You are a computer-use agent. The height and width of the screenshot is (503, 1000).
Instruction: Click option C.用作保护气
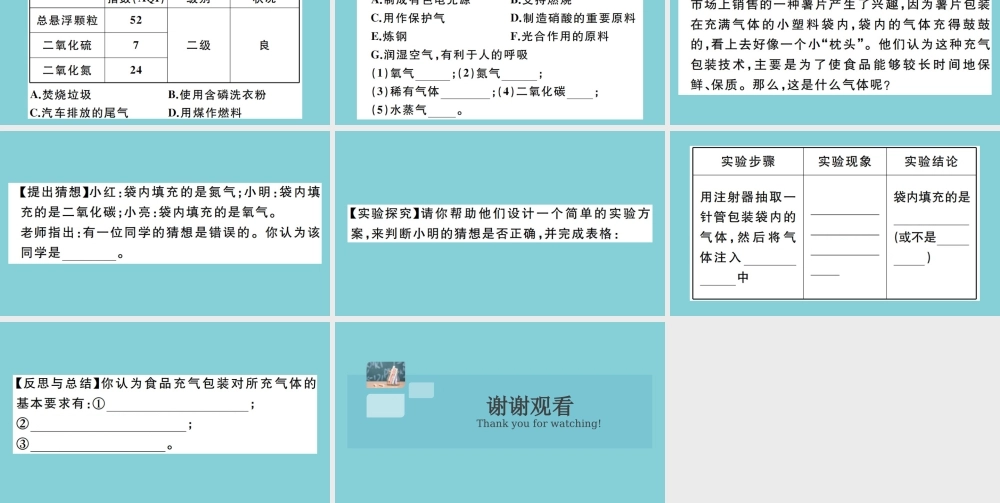tap(408, 18)
